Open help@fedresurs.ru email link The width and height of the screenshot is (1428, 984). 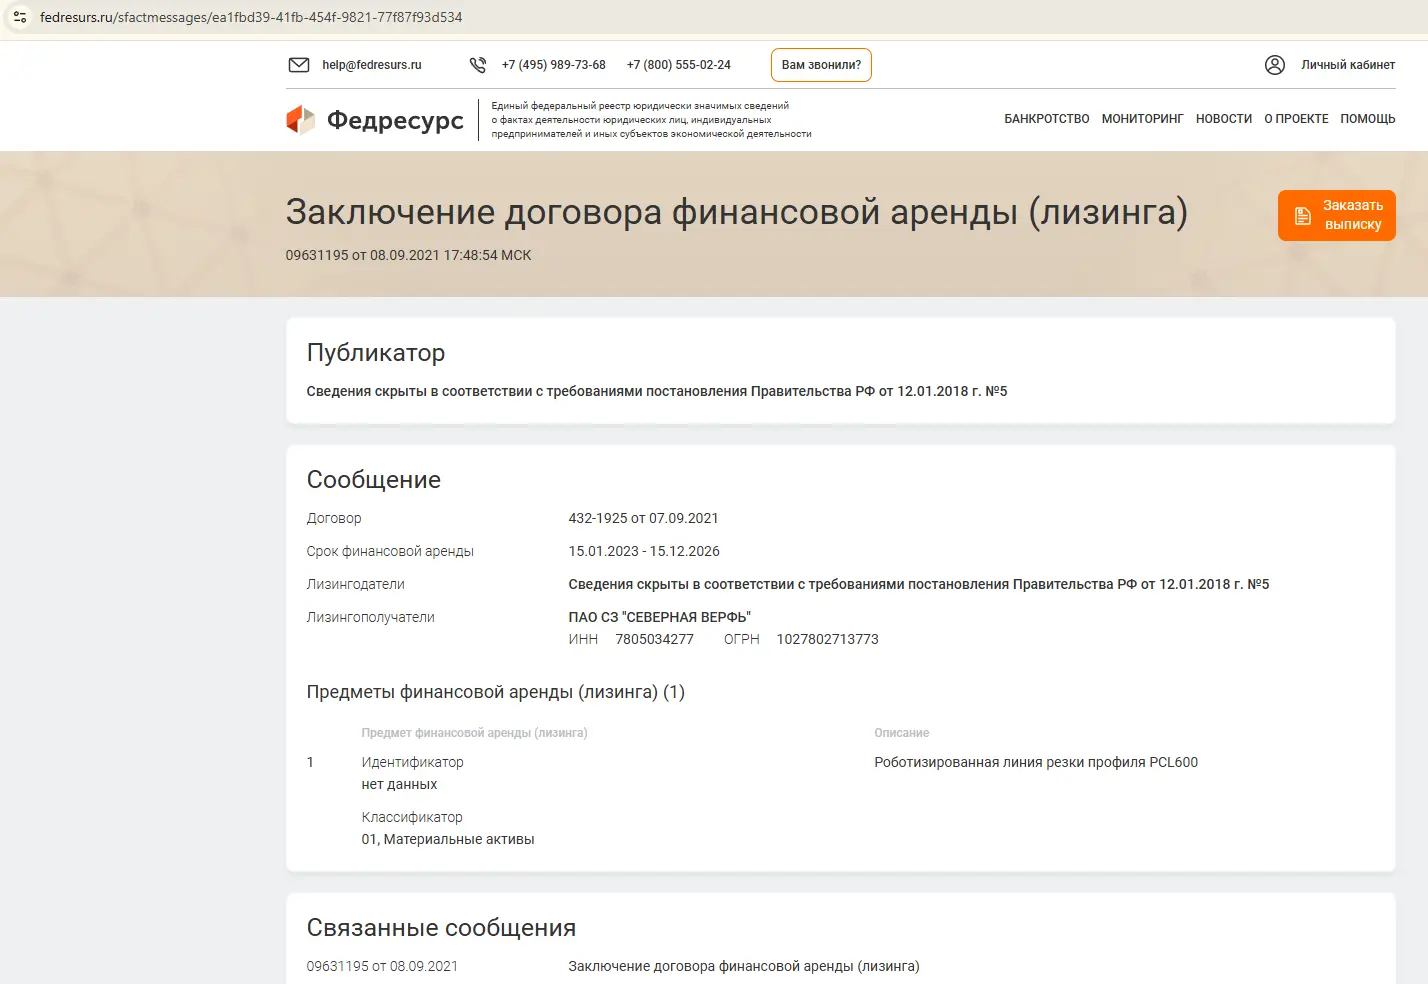tap(372, 65)
